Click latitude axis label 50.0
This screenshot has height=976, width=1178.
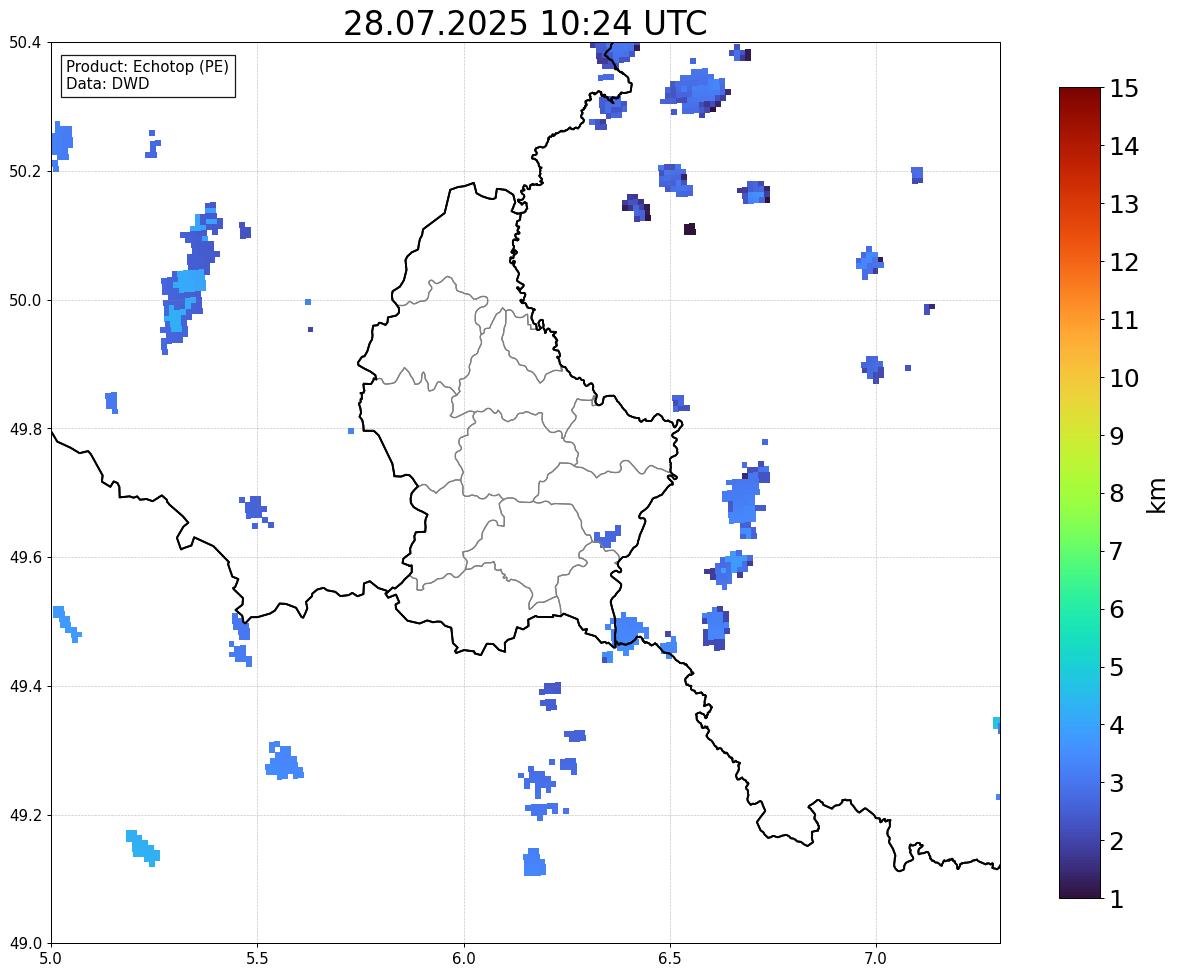tap(26, 301)
